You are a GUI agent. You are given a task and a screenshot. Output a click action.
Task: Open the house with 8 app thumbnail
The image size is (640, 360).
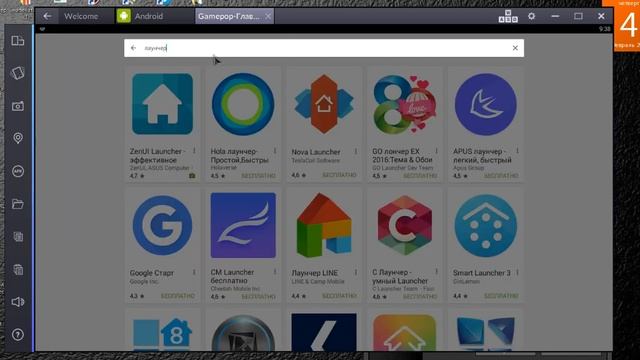162,335
